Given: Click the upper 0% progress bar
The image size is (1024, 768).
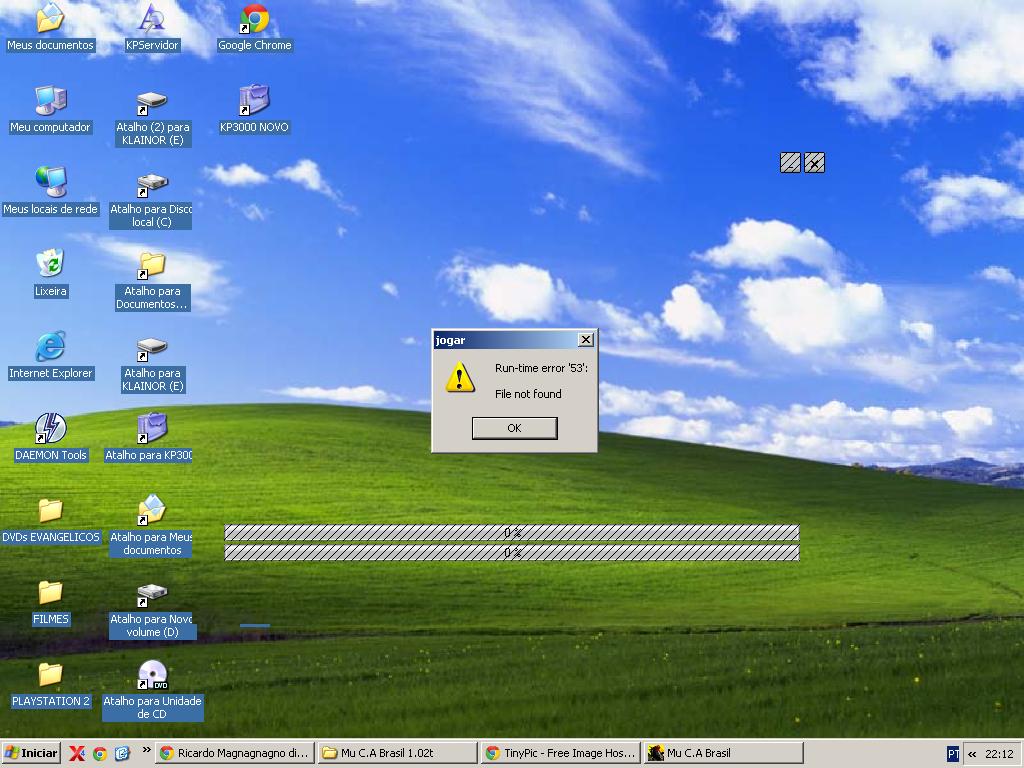Looking at the screenshot, I should click(512, 533).
